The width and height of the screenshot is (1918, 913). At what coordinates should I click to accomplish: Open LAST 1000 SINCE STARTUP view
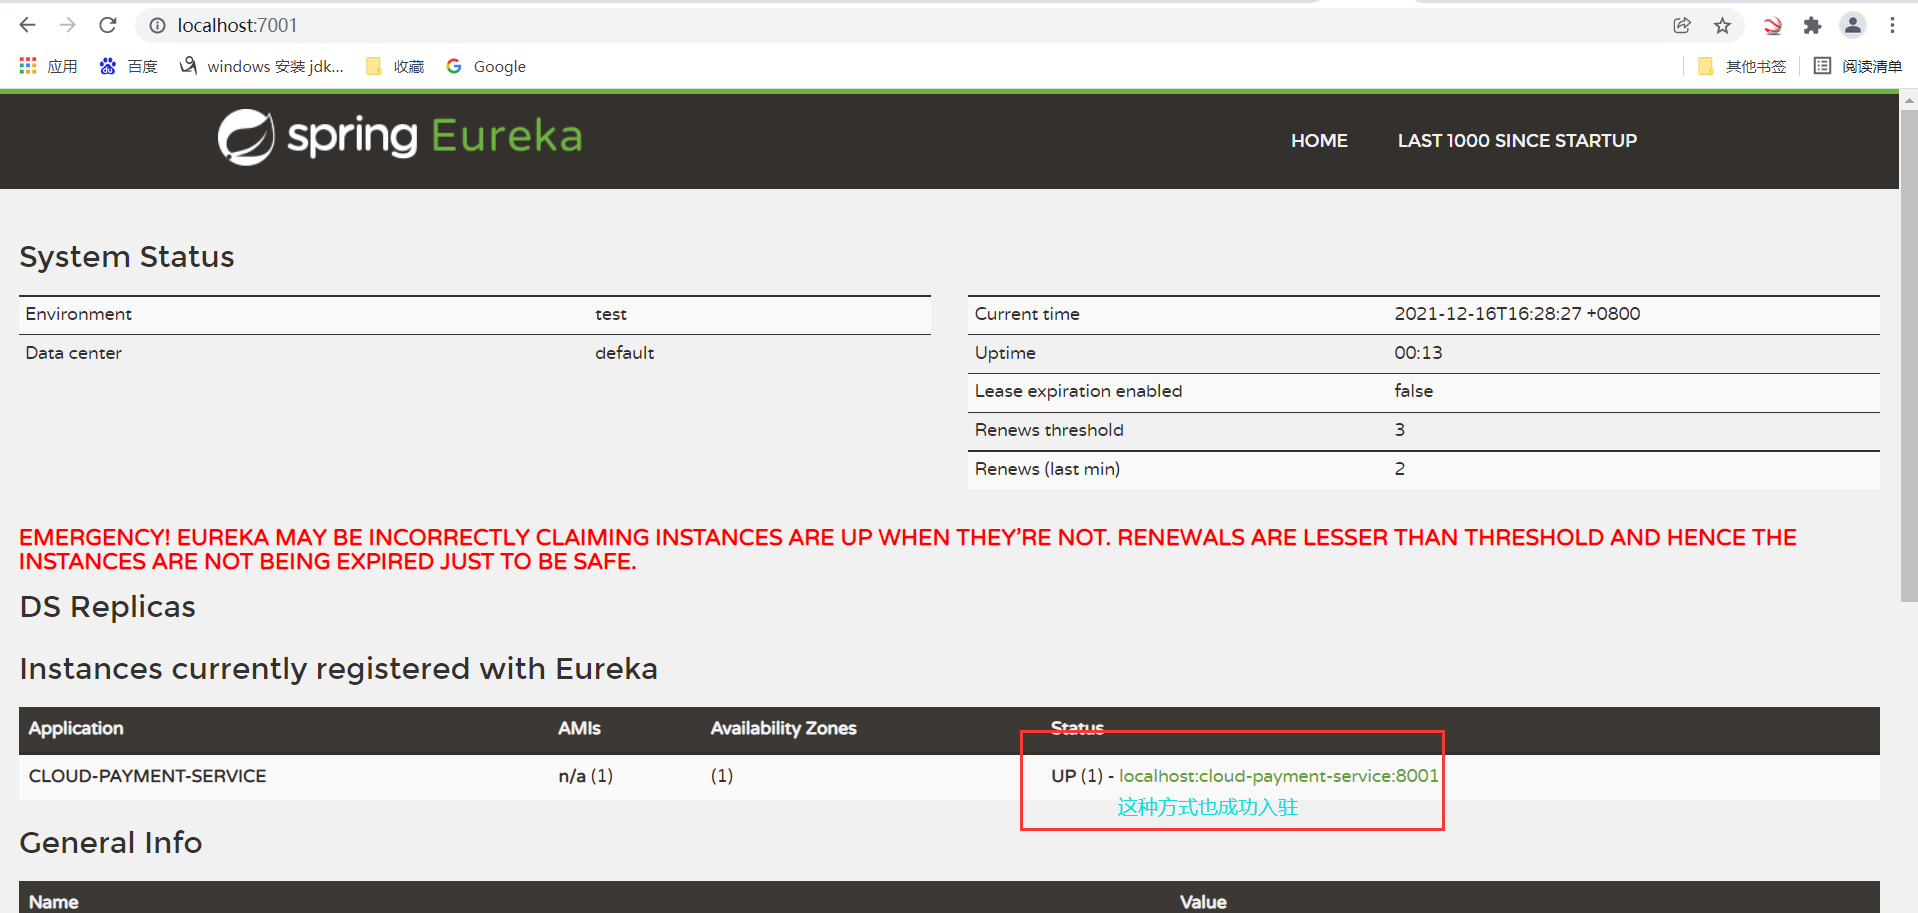point(1516,140)
